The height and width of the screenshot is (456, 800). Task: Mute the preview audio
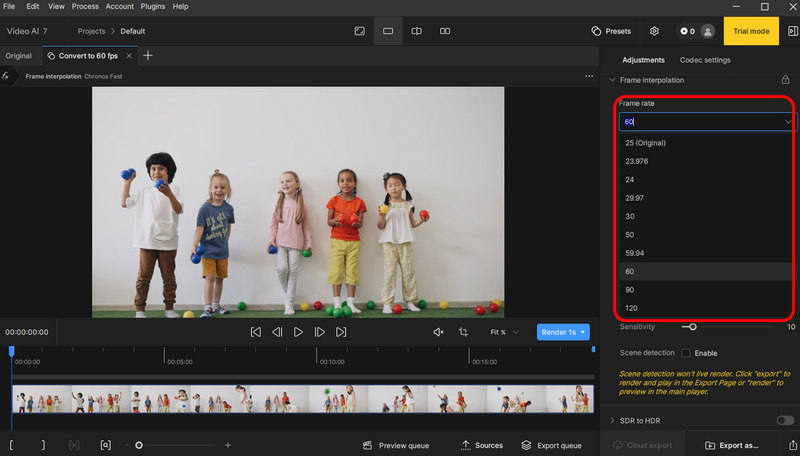(x=439, y=332)
